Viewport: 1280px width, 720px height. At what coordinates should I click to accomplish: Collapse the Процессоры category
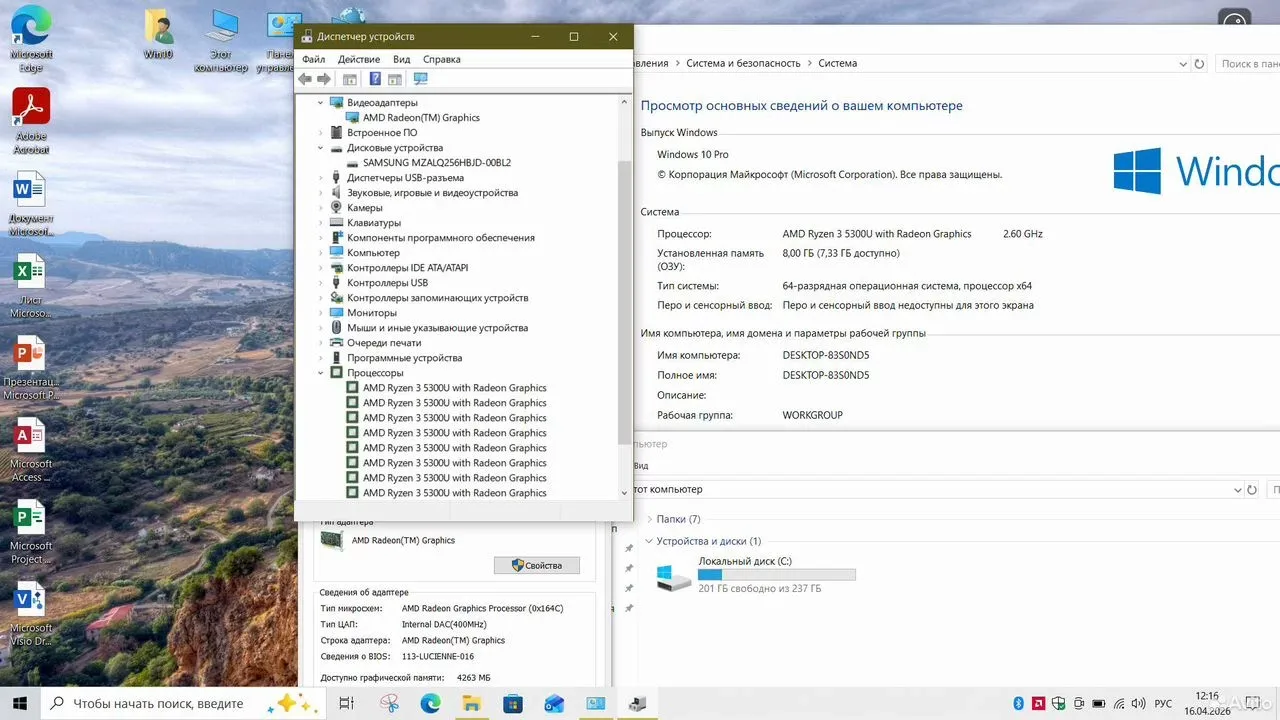coord(321,373)
